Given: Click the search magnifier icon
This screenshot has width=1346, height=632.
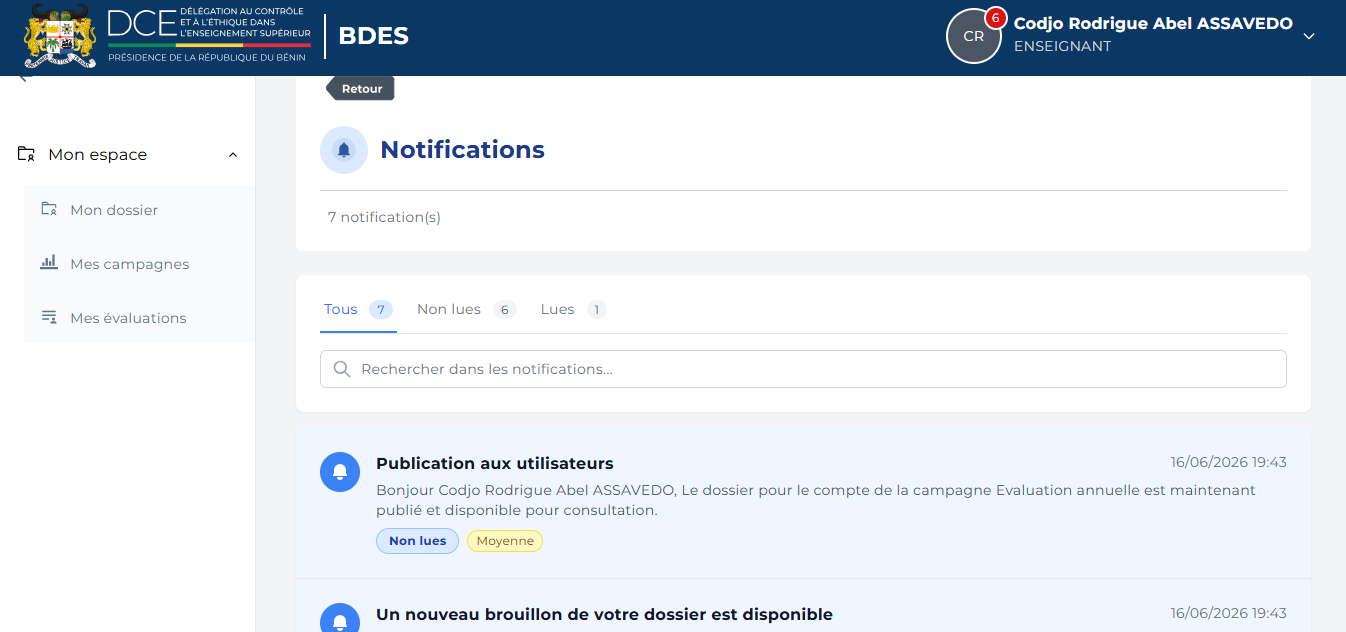Looking at the screenshot, I should pyautogui.click(x=342, y=369).
